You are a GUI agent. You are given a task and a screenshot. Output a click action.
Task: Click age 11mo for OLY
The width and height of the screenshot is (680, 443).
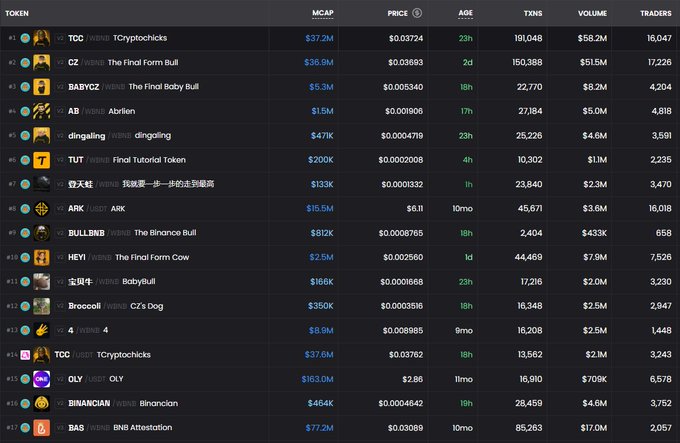point(464,379)
